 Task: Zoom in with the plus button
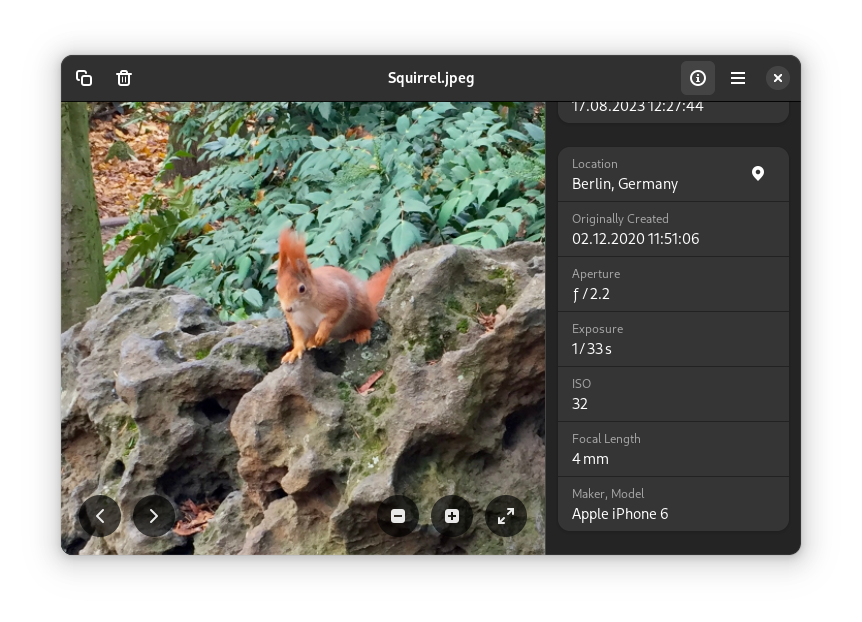(452, 516)
